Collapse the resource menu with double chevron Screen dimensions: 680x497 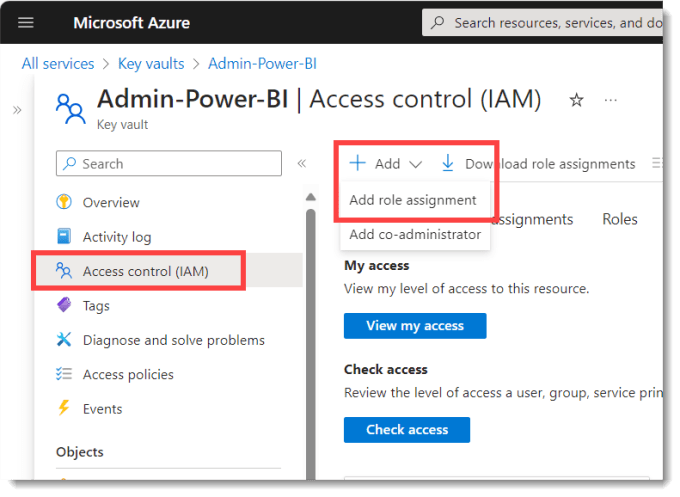(x=302, y=163)
